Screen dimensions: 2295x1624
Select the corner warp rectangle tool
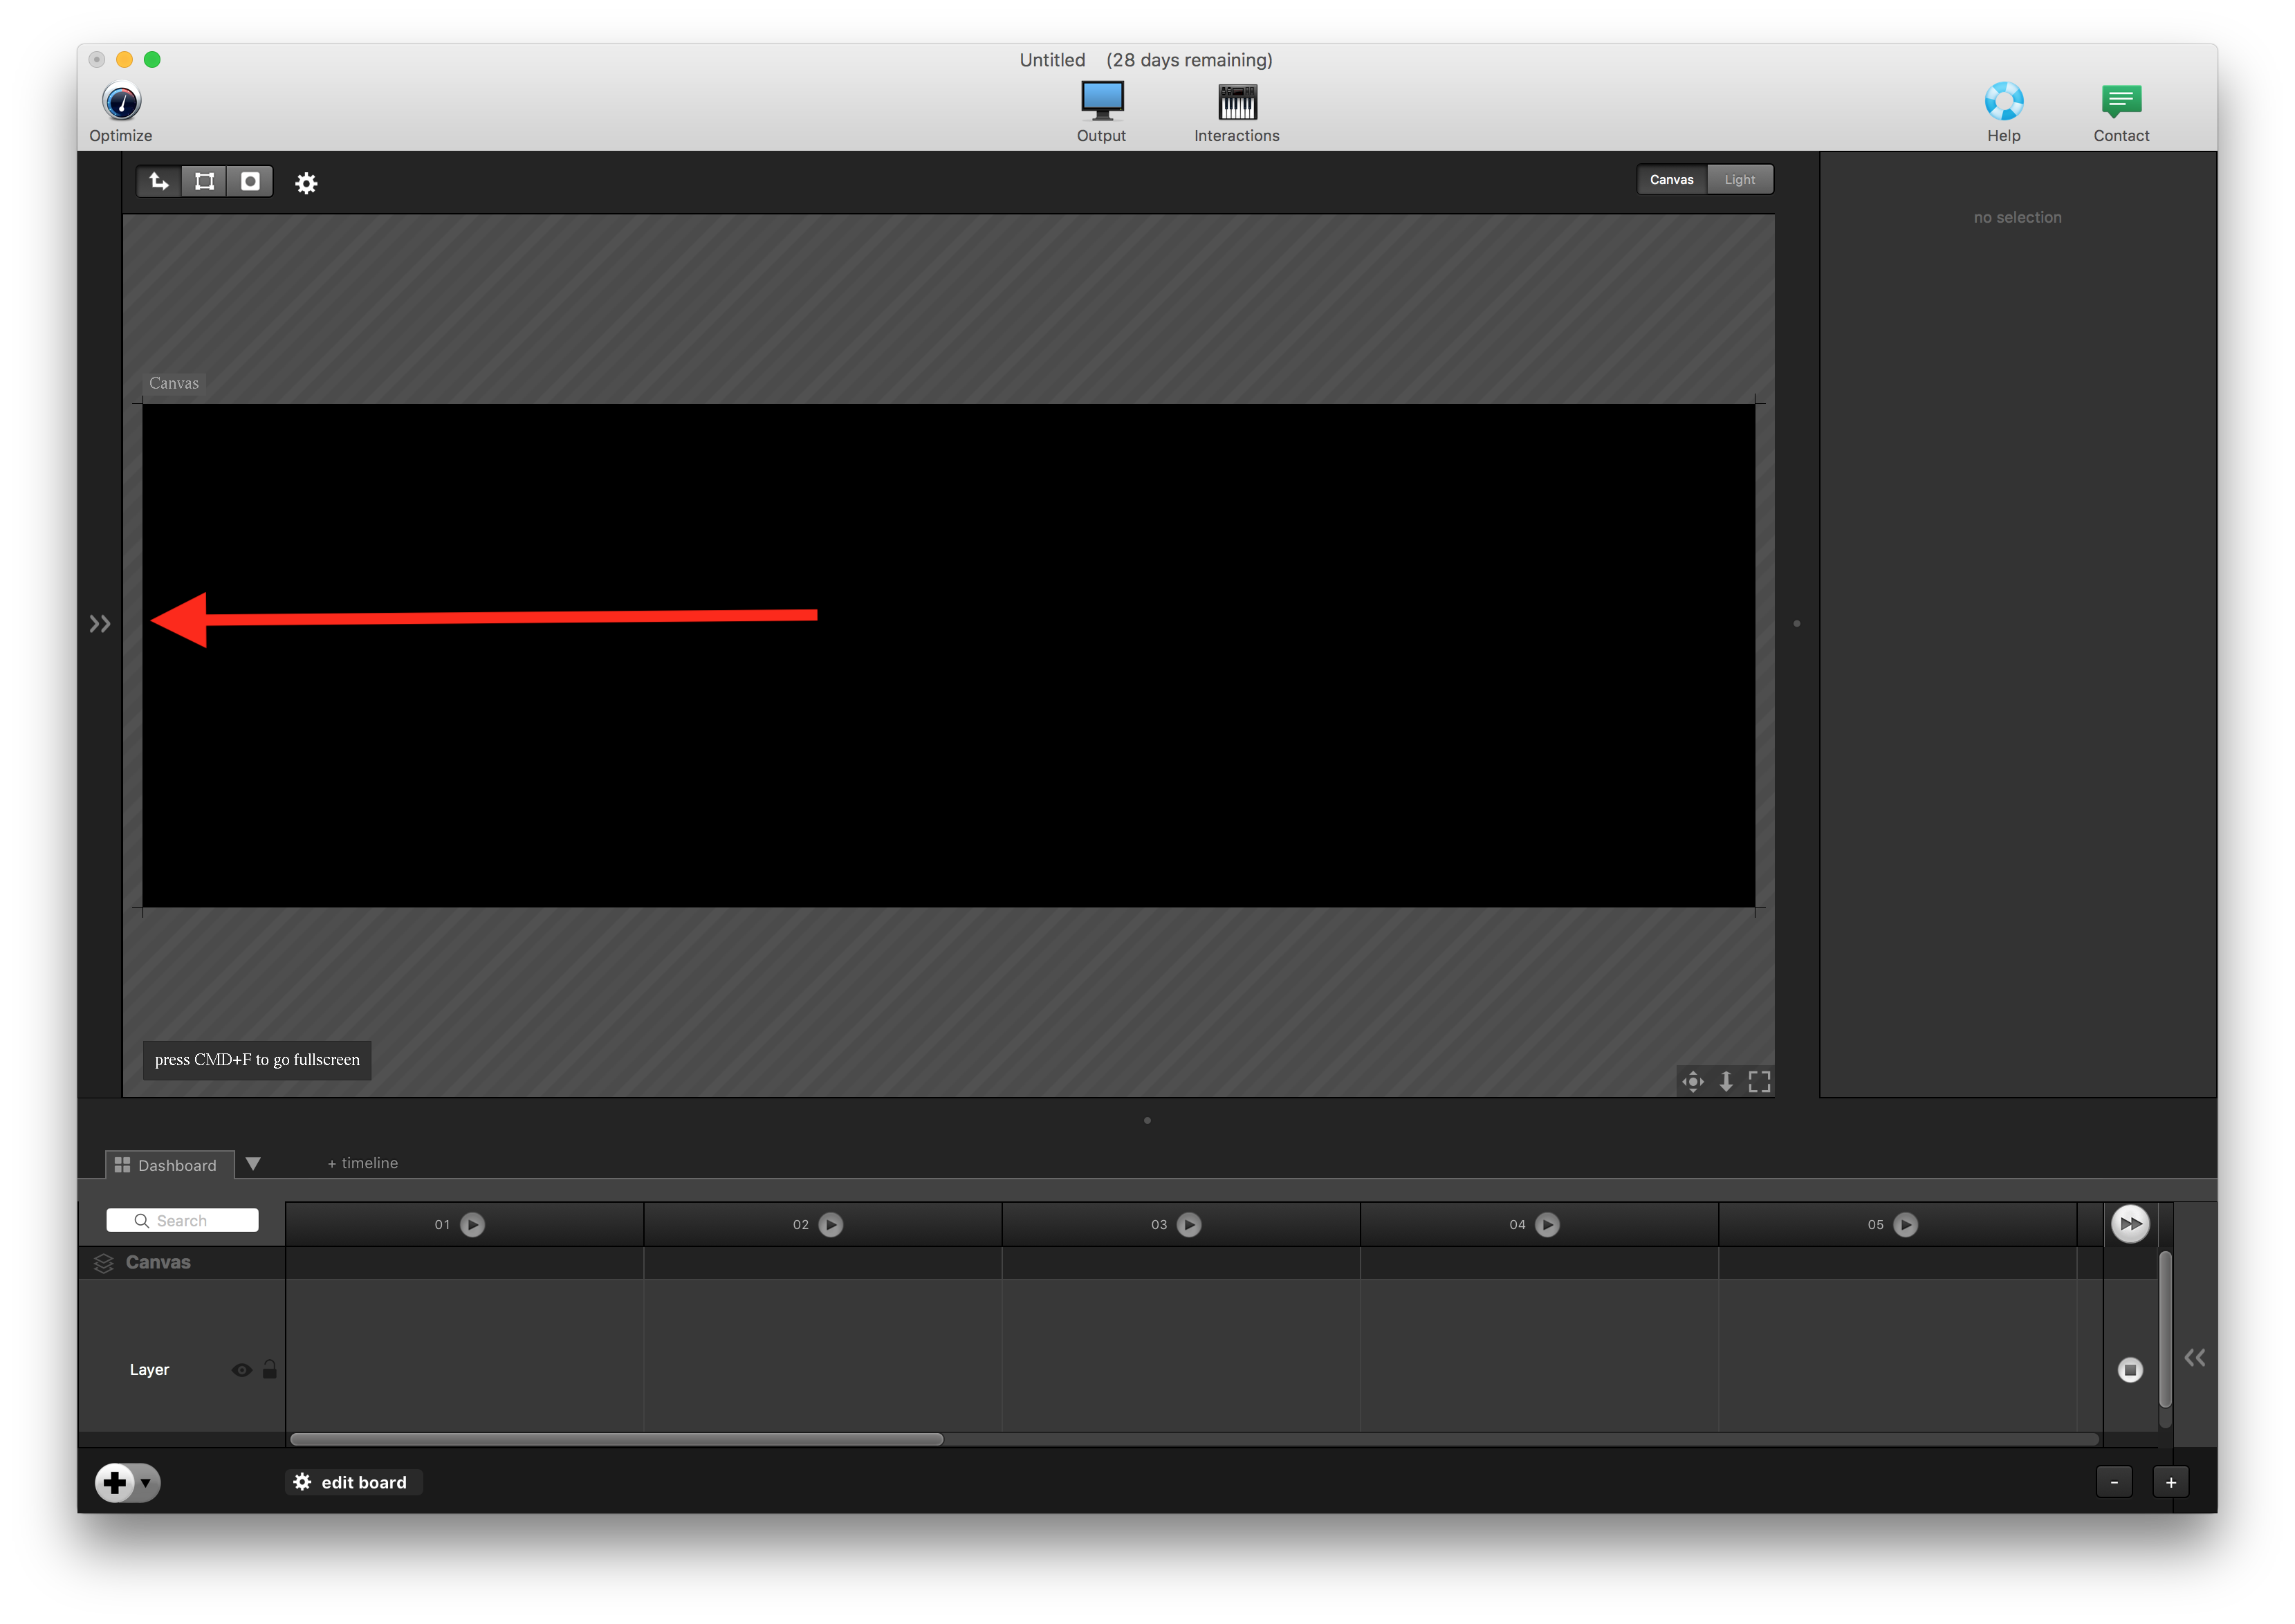click(204, 181)
